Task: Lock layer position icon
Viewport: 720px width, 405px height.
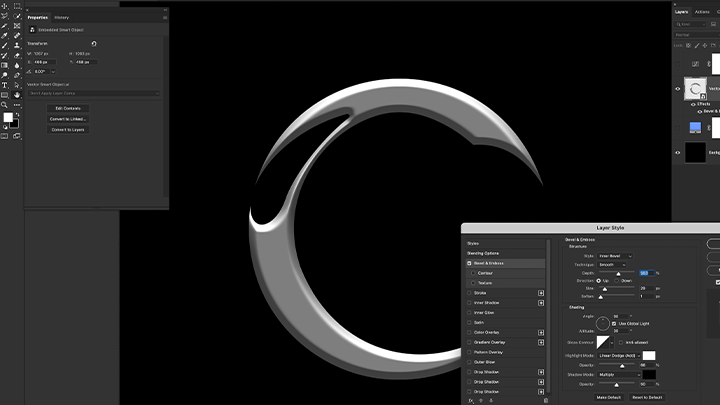Action: click(705, 45)
